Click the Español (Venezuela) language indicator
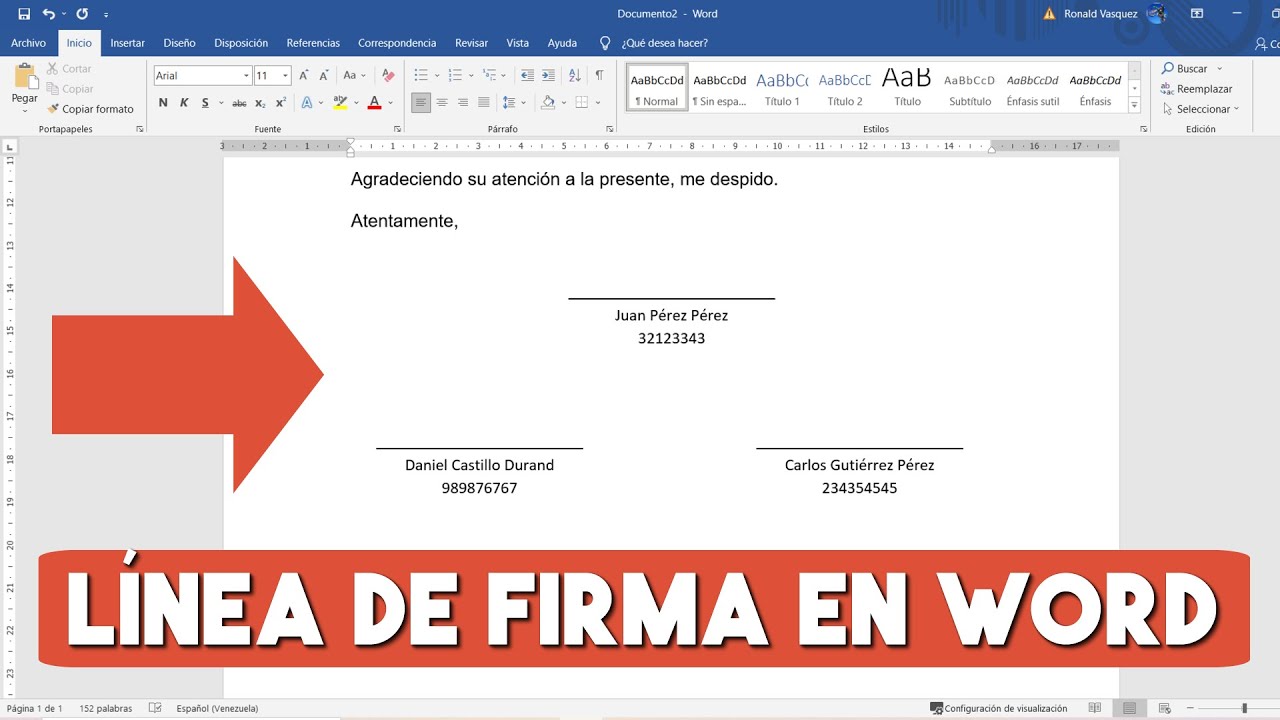 (217, 708)
